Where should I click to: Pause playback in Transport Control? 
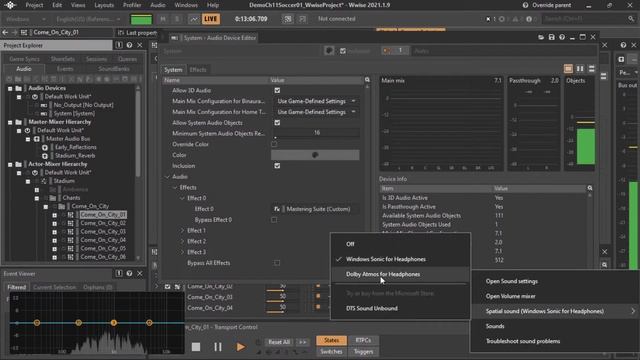pyautogui.click(x=218, y=347)
